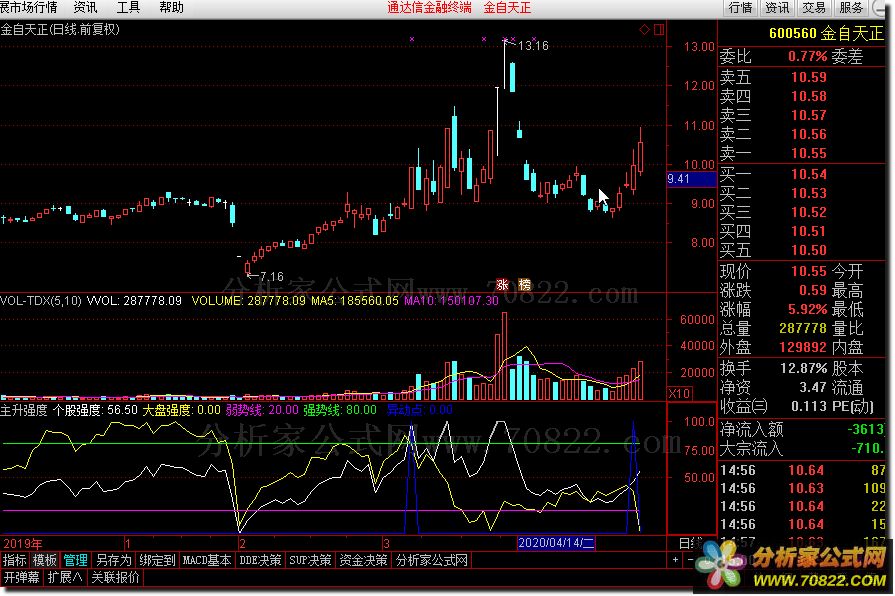The image size is (895, 596).
Task: Click the plus zoom button on the bottom bar
Action: (x=675, y=559)
